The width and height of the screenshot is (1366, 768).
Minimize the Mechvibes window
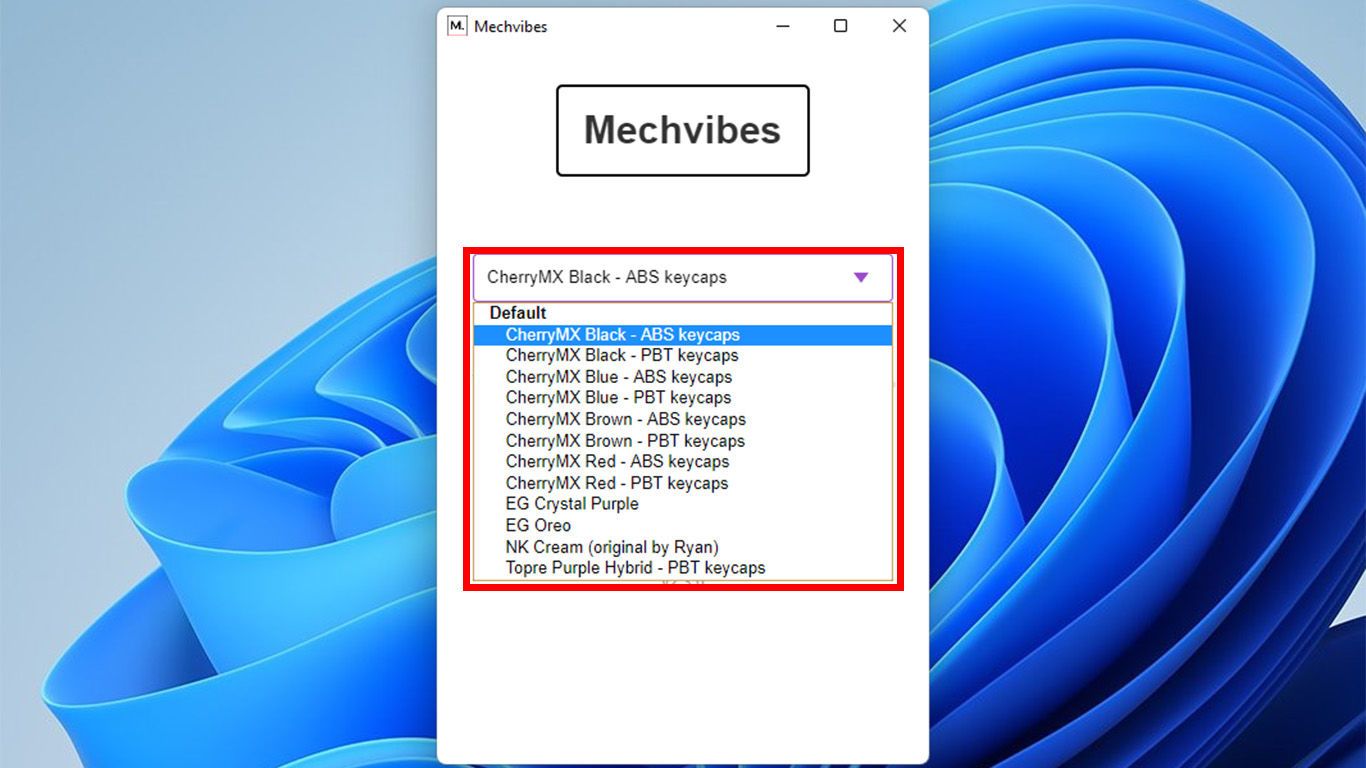click(x=785, y=26)
